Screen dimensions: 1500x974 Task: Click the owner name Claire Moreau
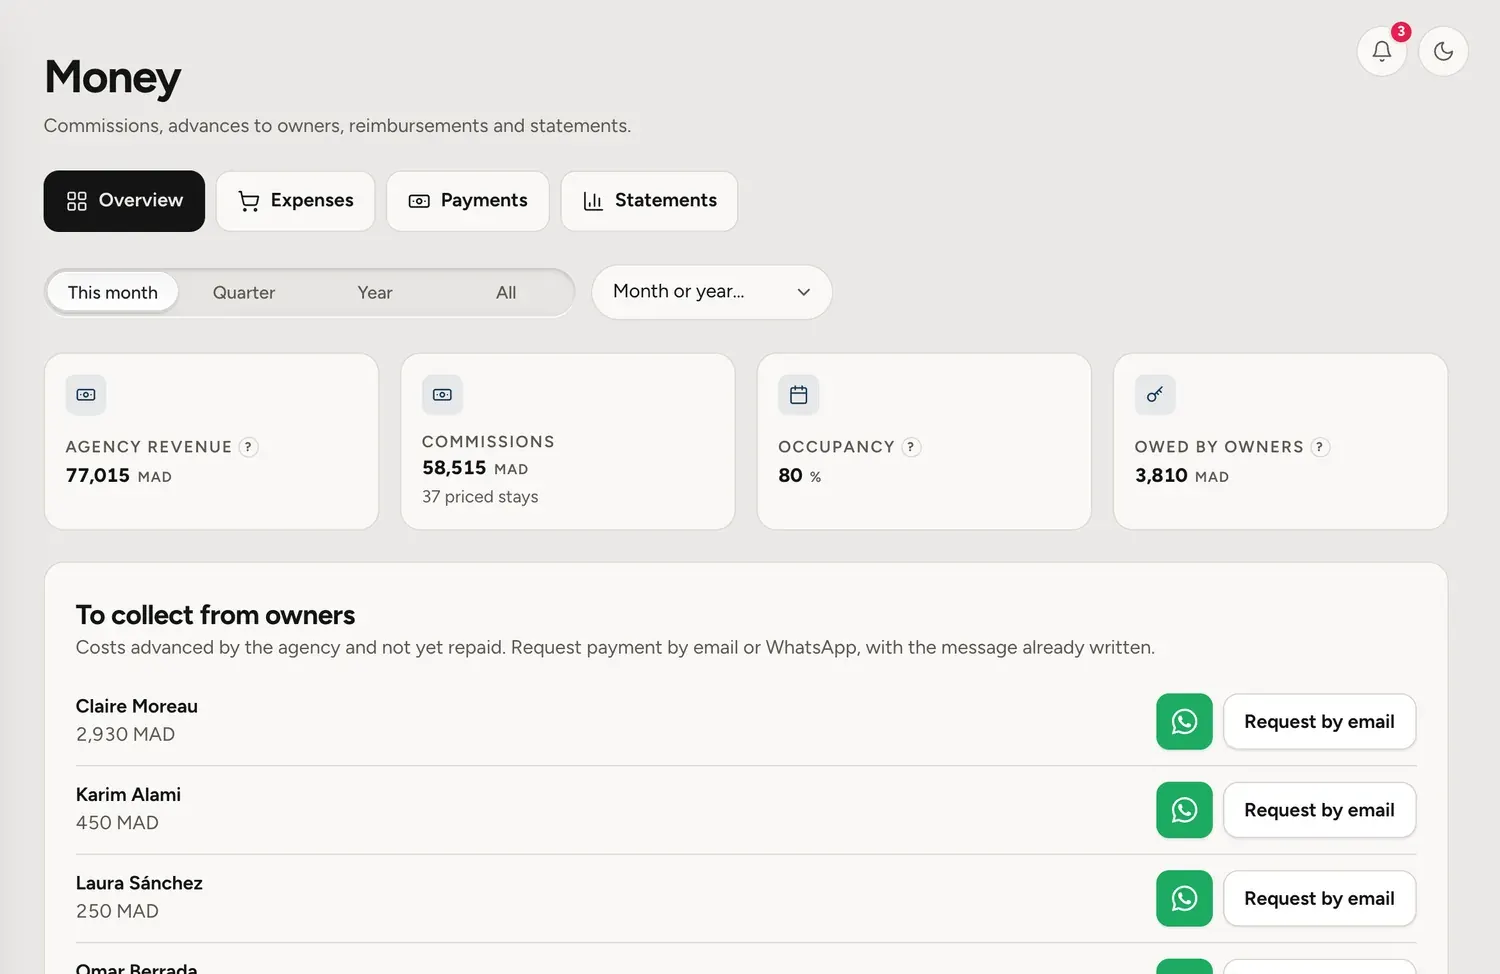(x=137, y=706)
